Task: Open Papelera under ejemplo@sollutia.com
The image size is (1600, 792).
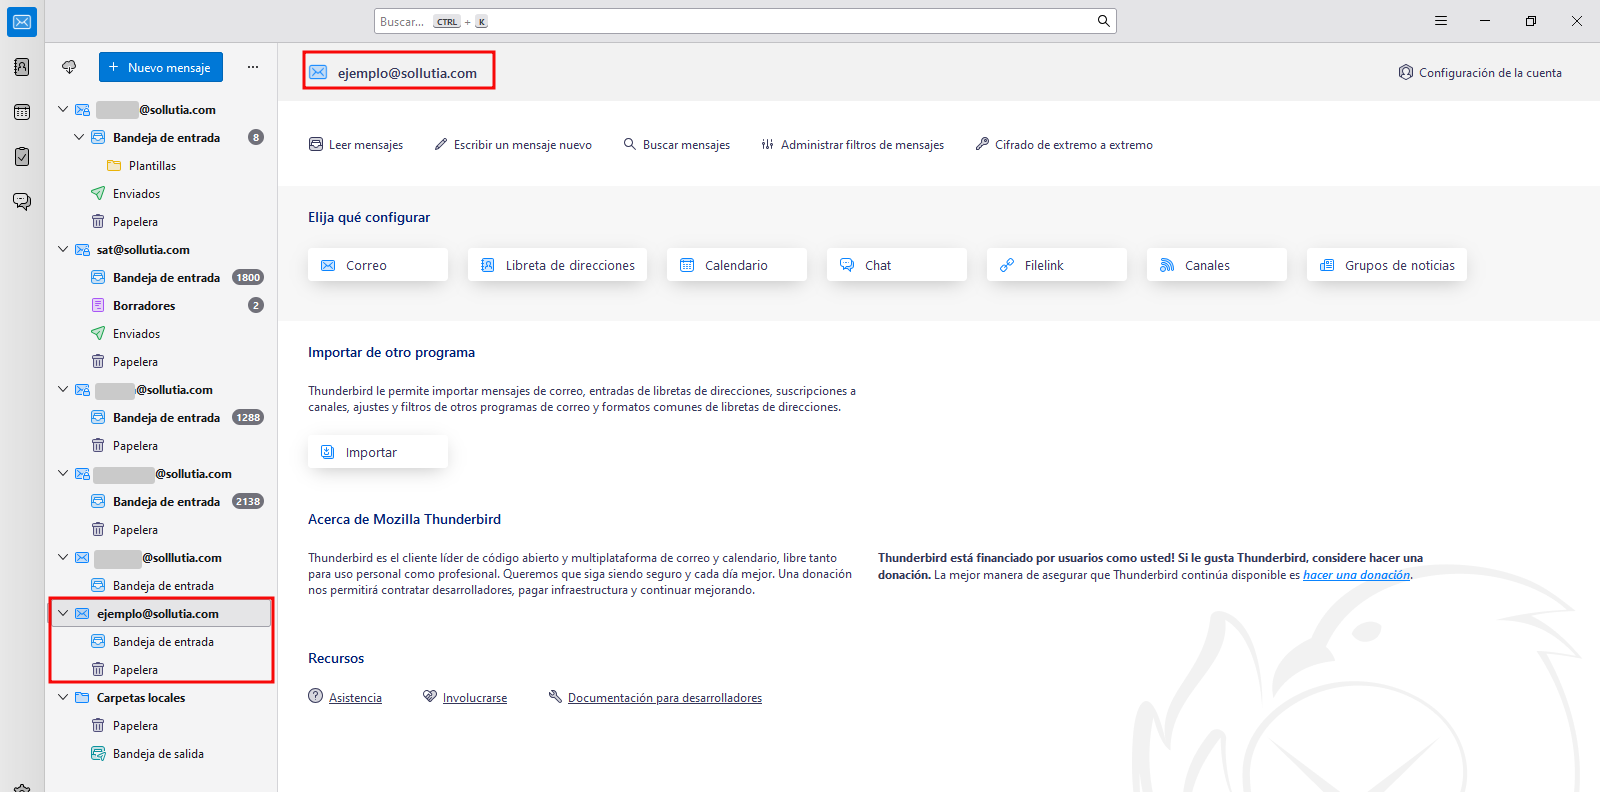Action: click(161, 670)
